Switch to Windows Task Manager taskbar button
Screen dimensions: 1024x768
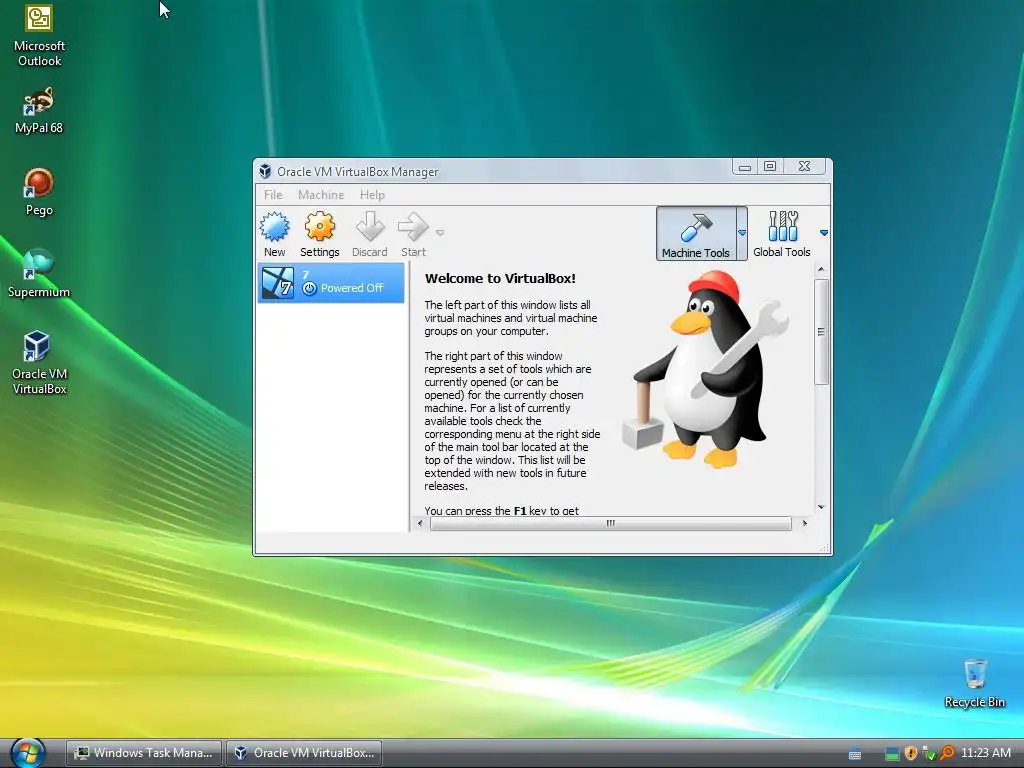(144, 753)
